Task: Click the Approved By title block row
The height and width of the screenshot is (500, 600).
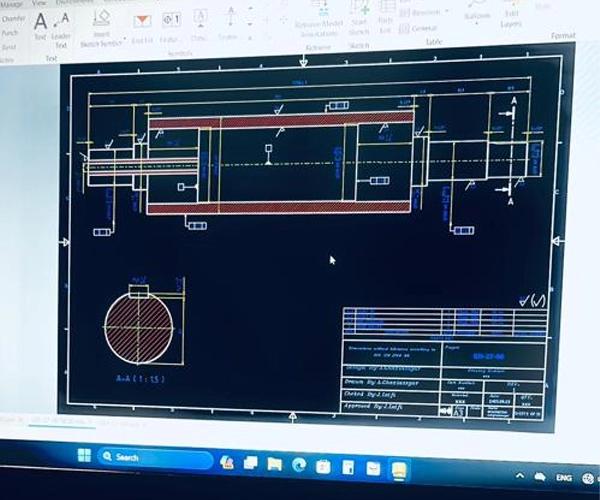Action: 389,407
